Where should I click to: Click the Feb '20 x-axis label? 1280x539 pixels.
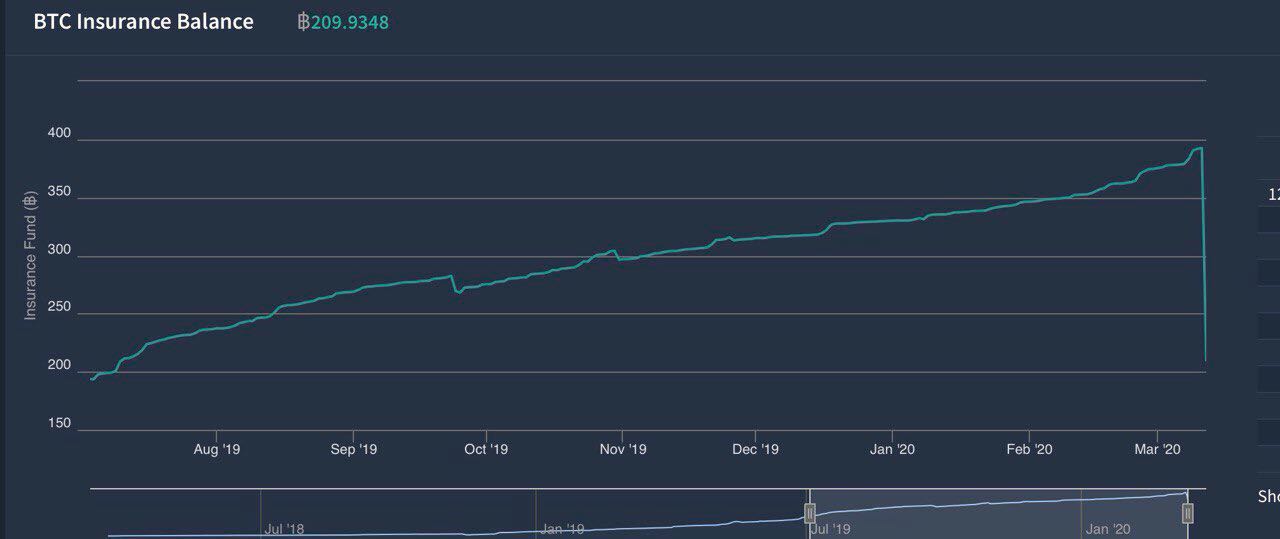[x=1028, y=450]
